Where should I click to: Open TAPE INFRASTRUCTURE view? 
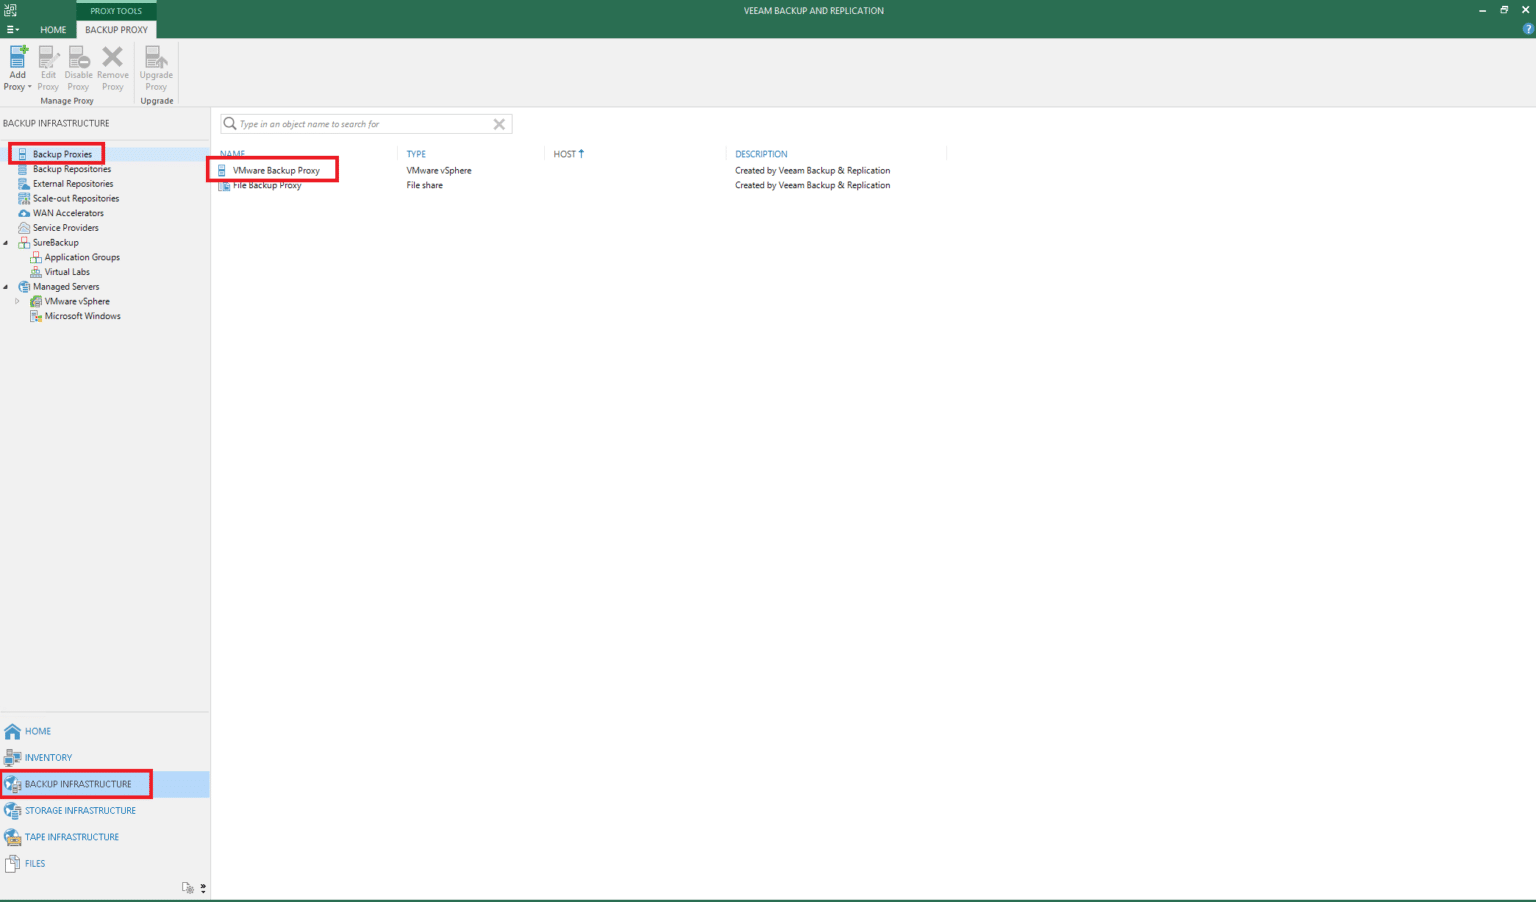70,837
